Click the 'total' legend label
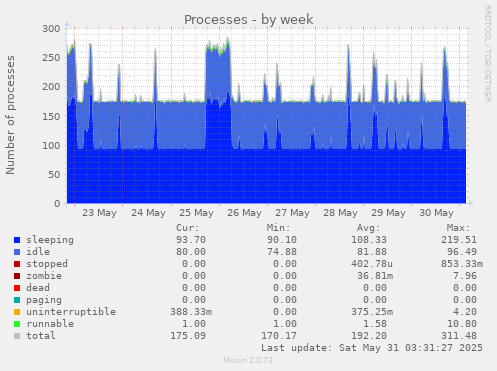This screenshot has height=371, width=497. coord(41,336)
